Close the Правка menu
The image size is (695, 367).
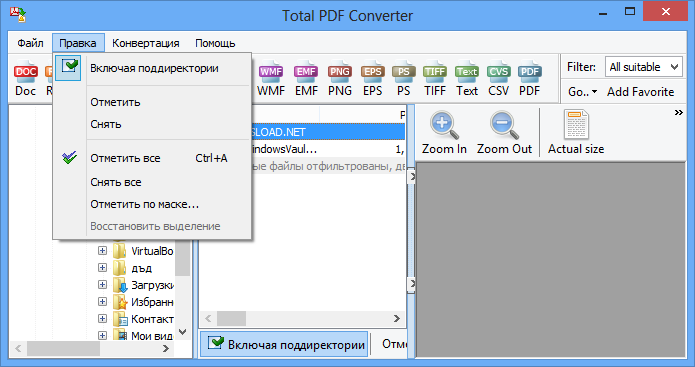click(78, 43)
